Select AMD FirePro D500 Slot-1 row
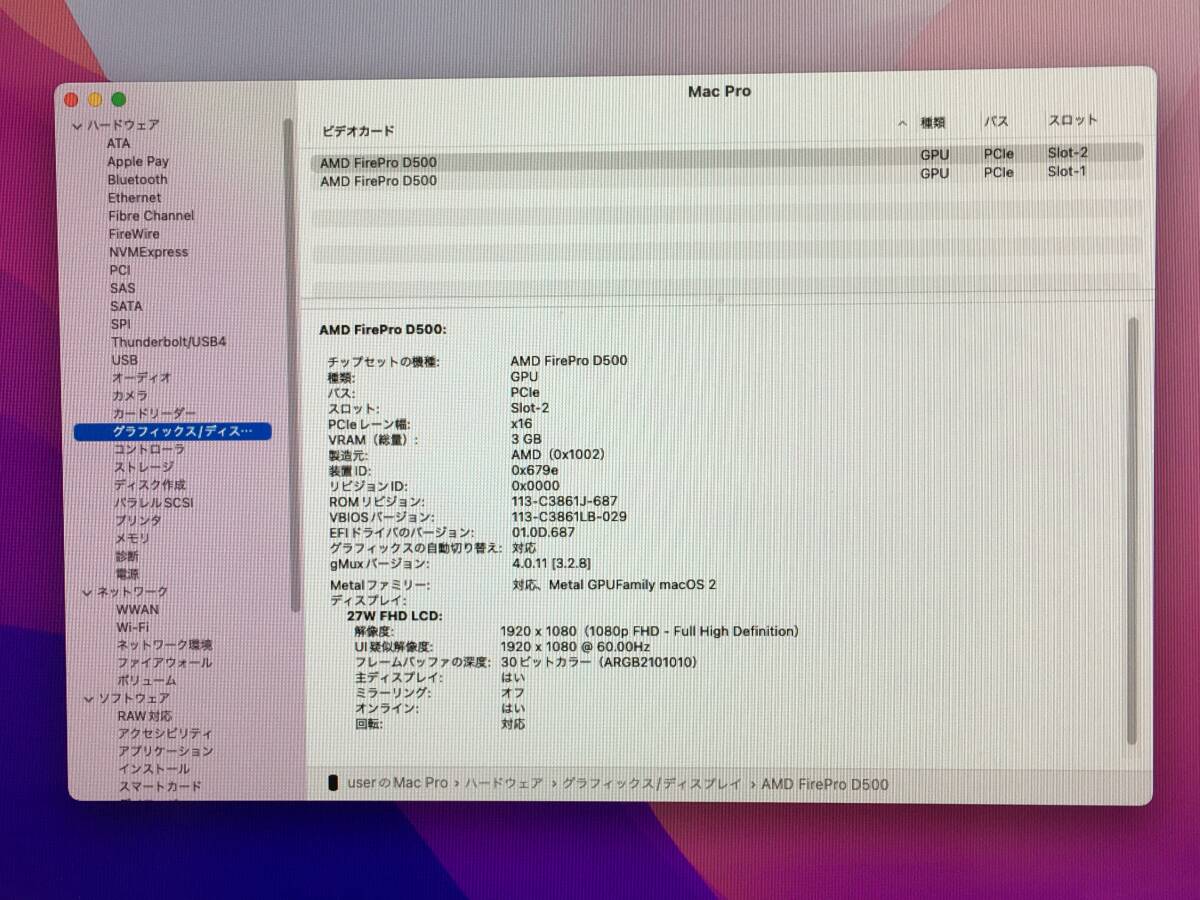The image size is (1200, 900). point(727,177)
